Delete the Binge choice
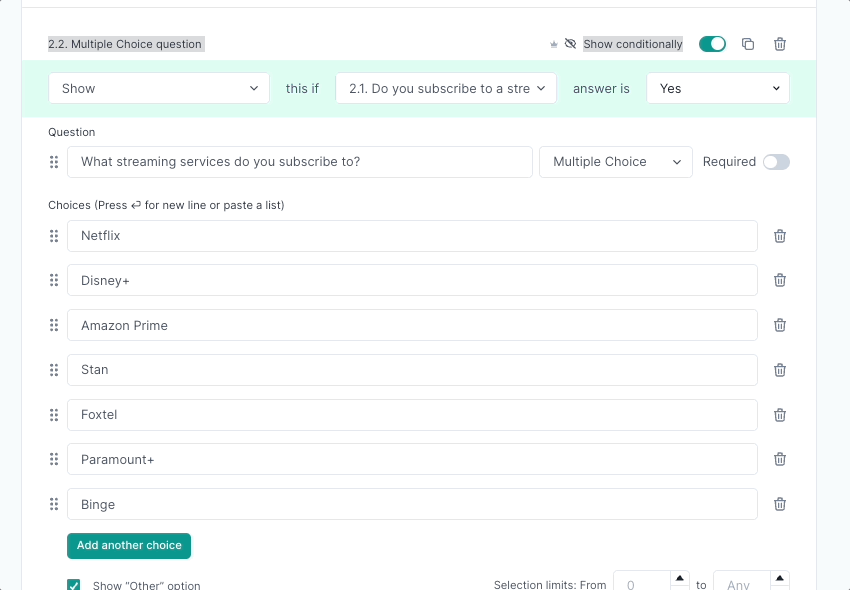850x590 pixels. click(780, 504)
